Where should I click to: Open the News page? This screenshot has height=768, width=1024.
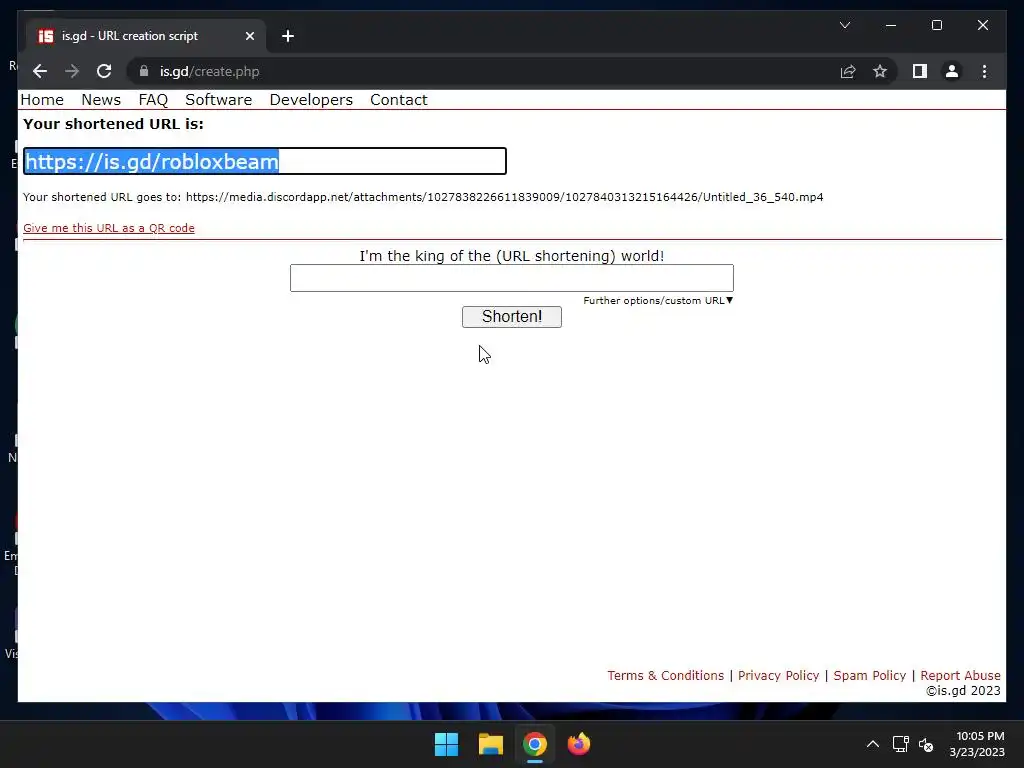coord(101,100)
